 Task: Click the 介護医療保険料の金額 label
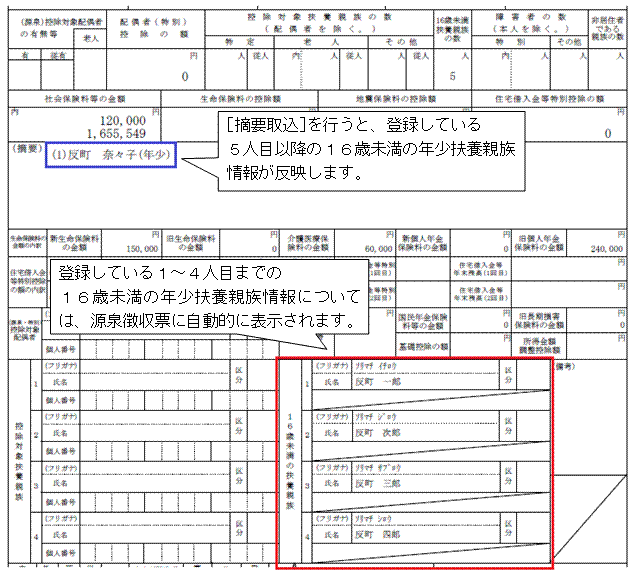308,243
